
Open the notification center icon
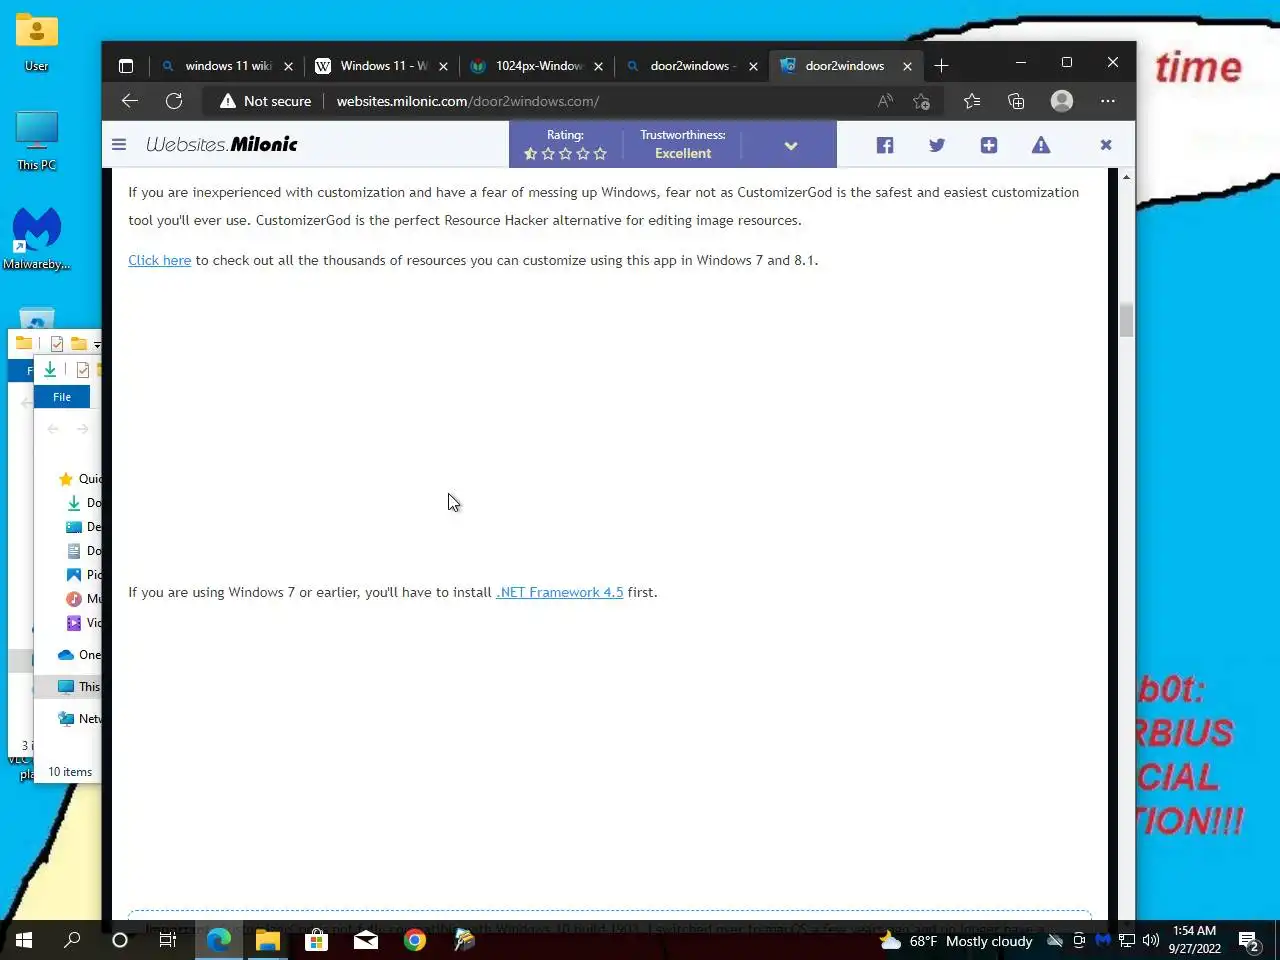pyautogui.click(x=1249, y=940)
